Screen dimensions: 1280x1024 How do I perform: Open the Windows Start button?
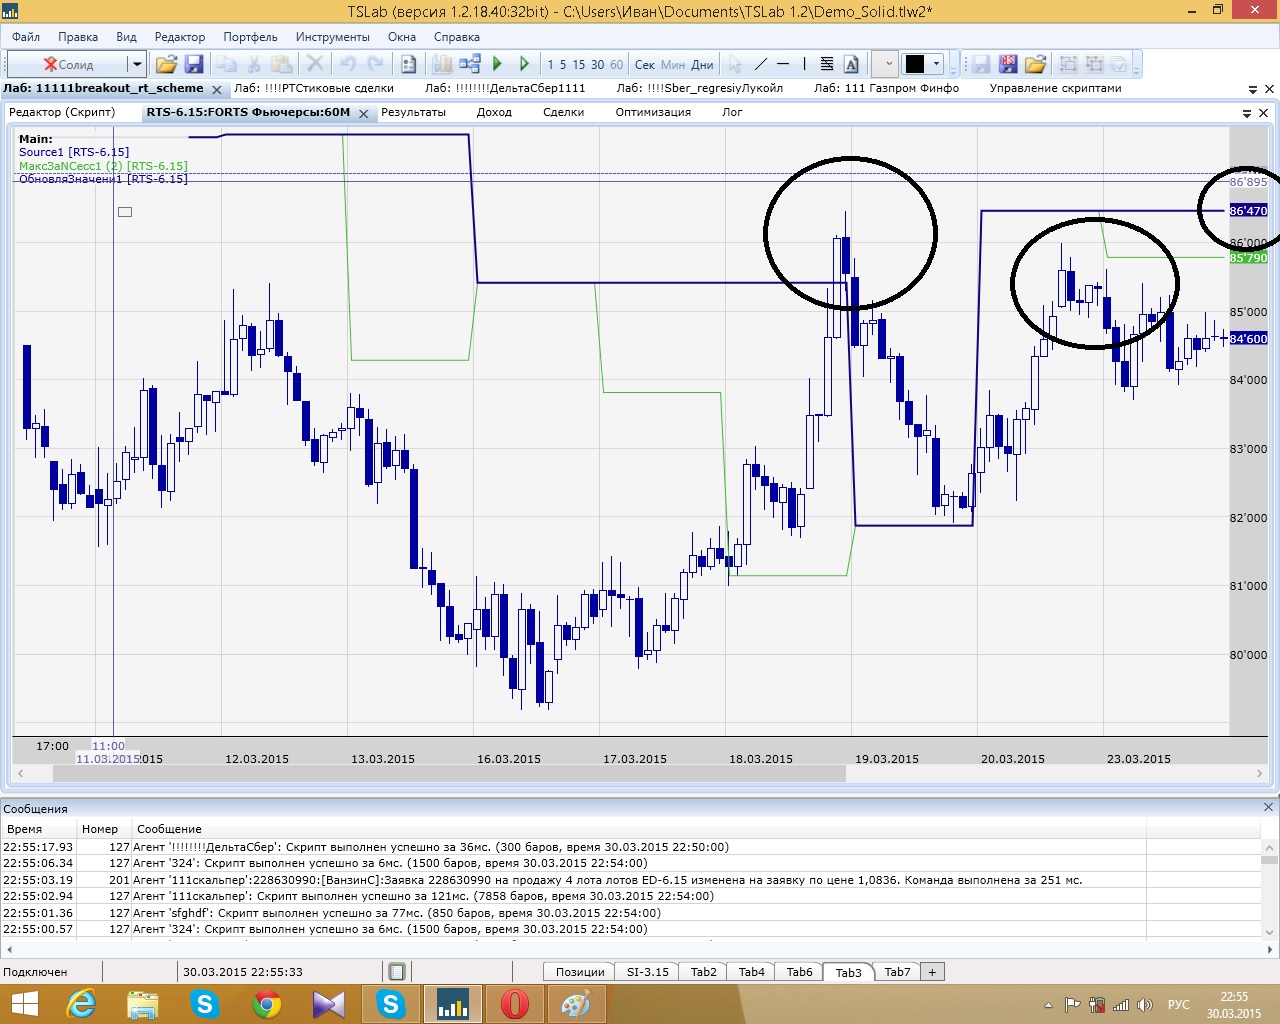[24, 1003]
